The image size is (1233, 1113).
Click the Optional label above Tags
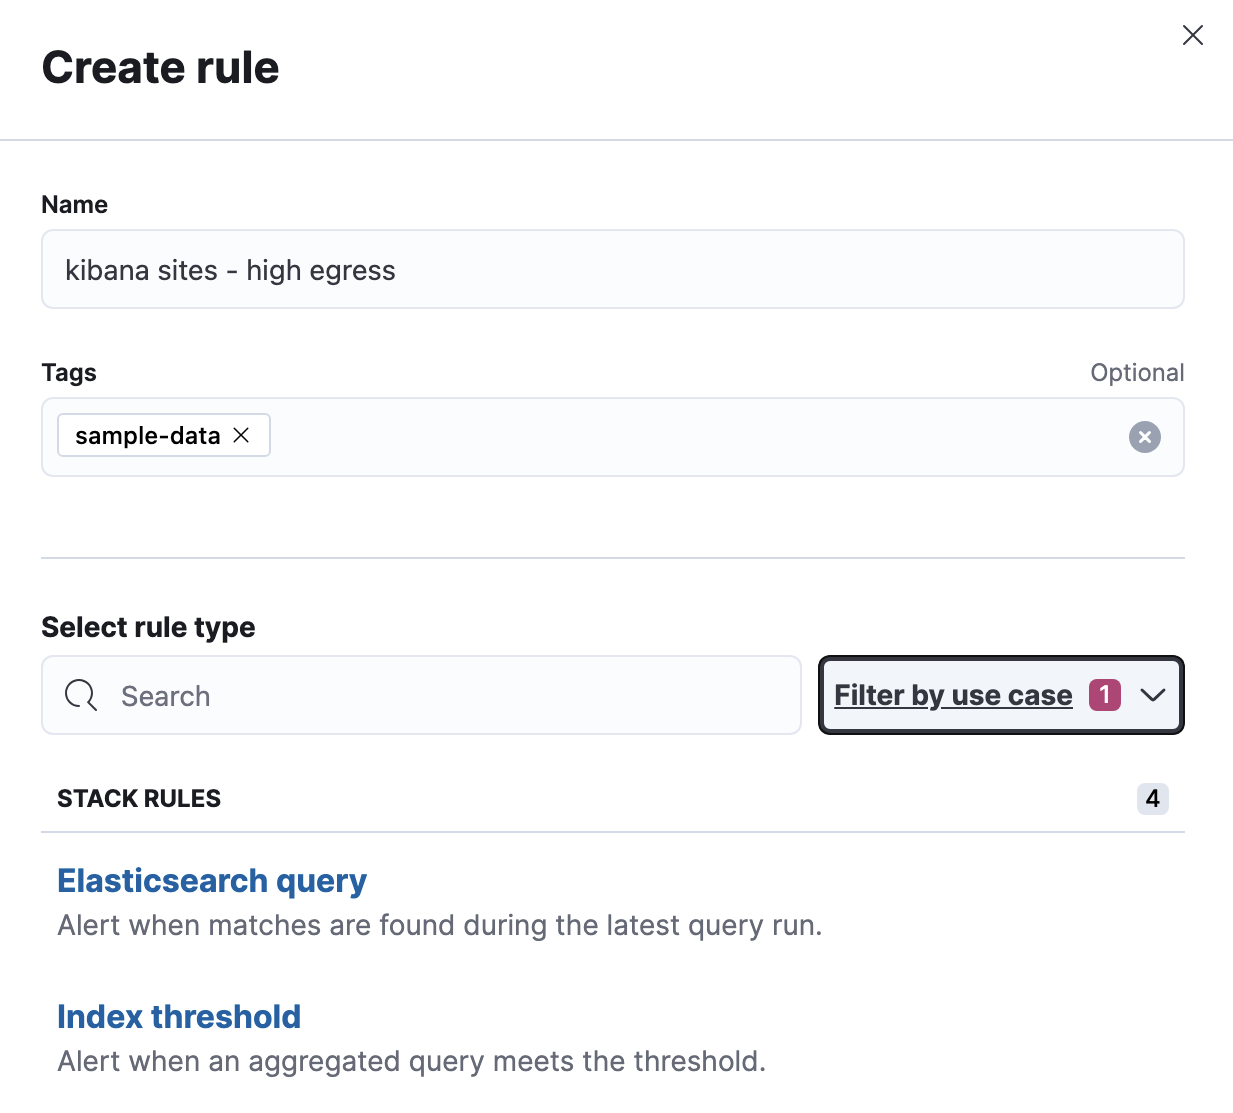(1137, 372)
